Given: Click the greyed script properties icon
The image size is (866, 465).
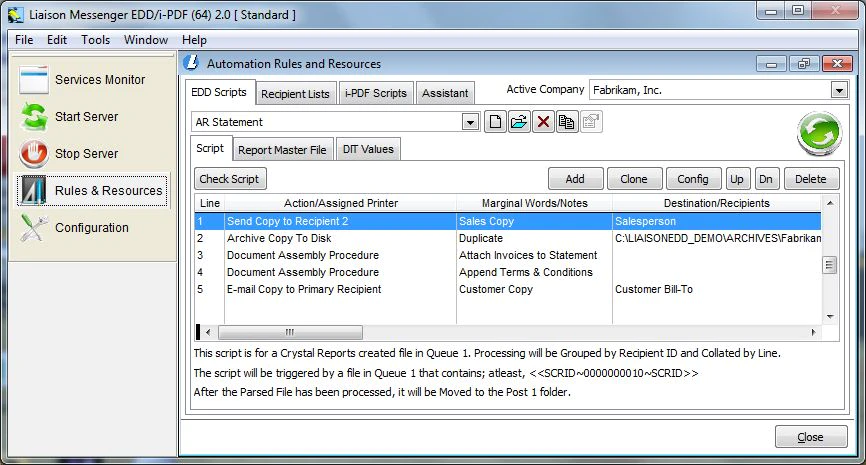Looking at the screenshot, I should (591, 122).
